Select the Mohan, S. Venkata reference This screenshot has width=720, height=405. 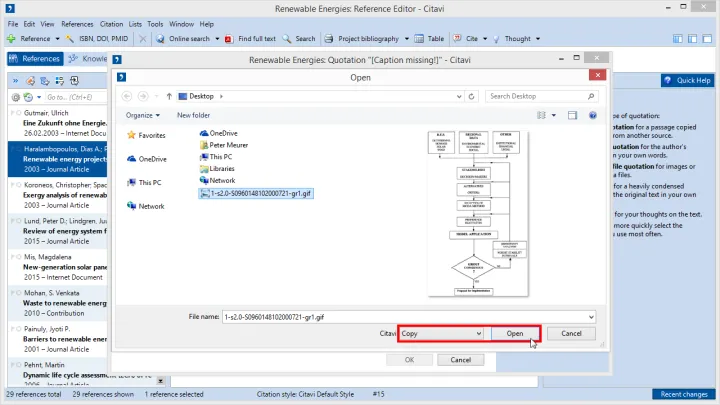coord(57,303)
